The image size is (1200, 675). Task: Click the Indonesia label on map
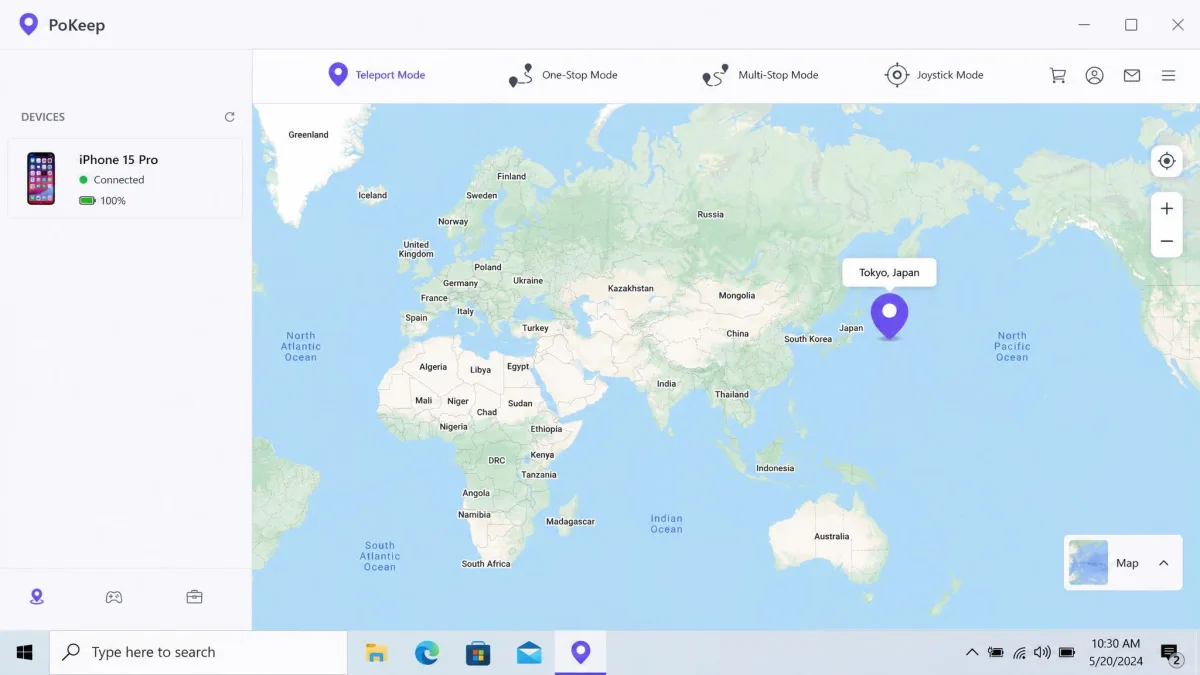[x=775, y=468]
